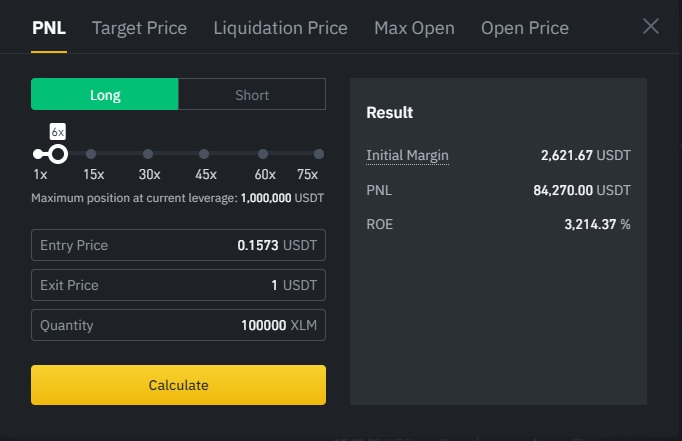This screenshot has height=441, width=682.
Task: Click the 6x leverage slider handle
Action: click(58, 154)
